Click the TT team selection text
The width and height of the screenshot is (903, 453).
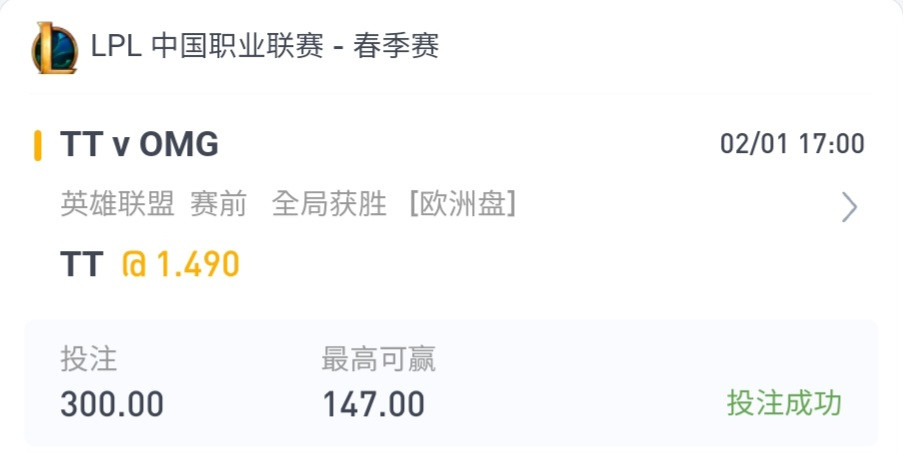[82, 264]
